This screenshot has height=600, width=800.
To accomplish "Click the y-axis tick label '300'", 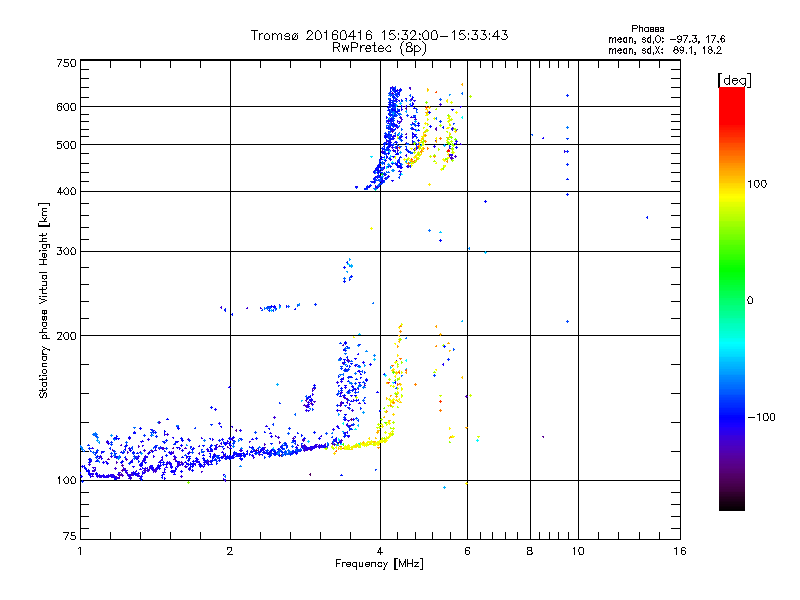I will 67,252.
